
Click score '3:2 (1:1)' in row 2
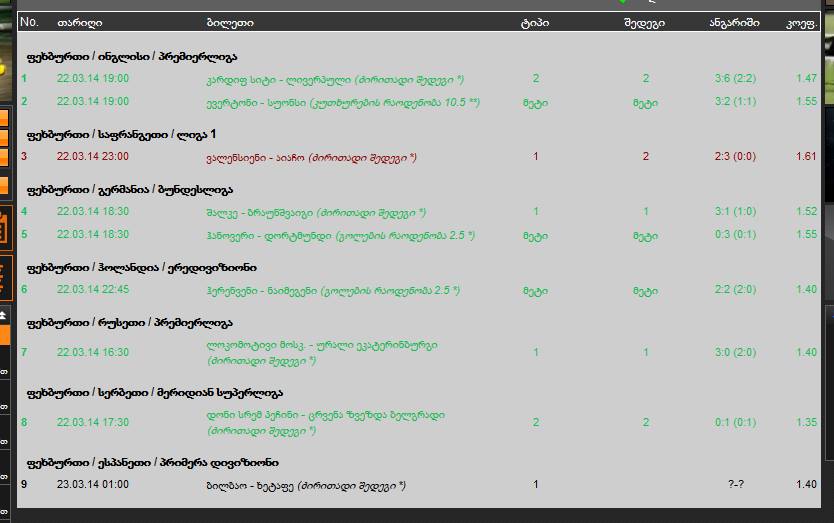click(x=735, y=102)
